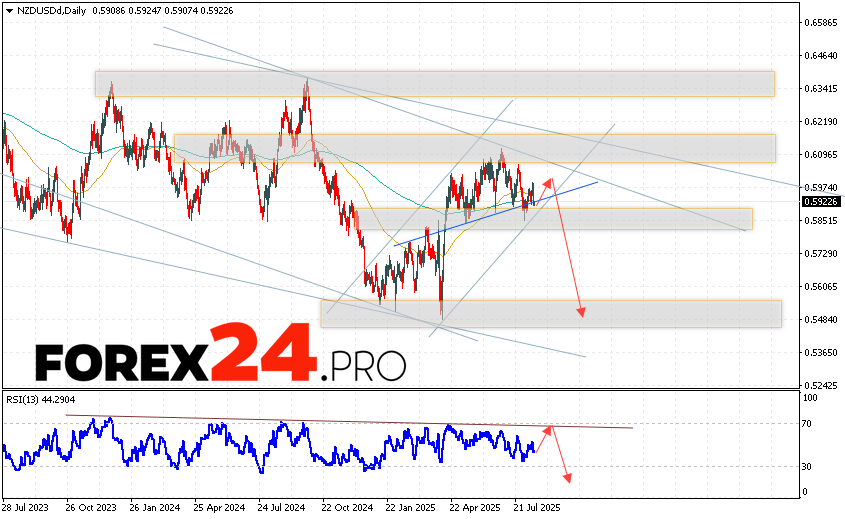Click the RSI 30 level axis label

click(808, 466)
